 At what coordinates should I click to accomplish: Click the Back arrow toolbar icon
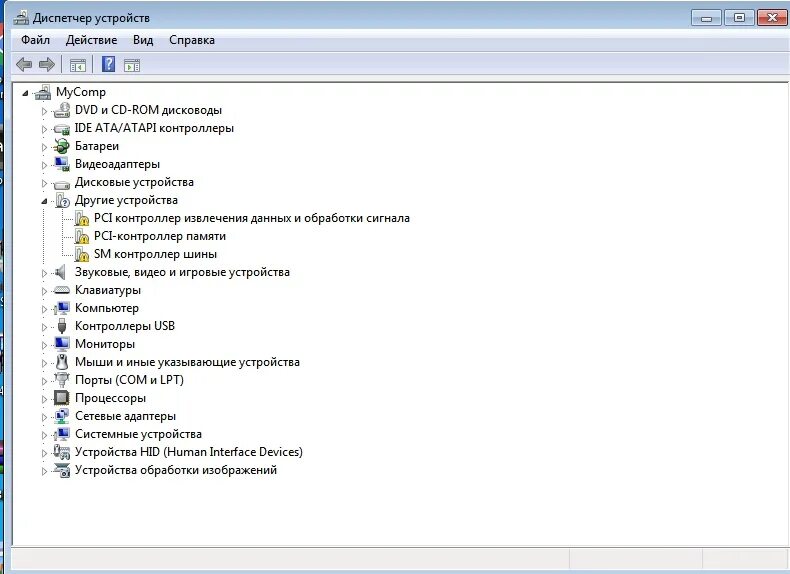[24, 65]
